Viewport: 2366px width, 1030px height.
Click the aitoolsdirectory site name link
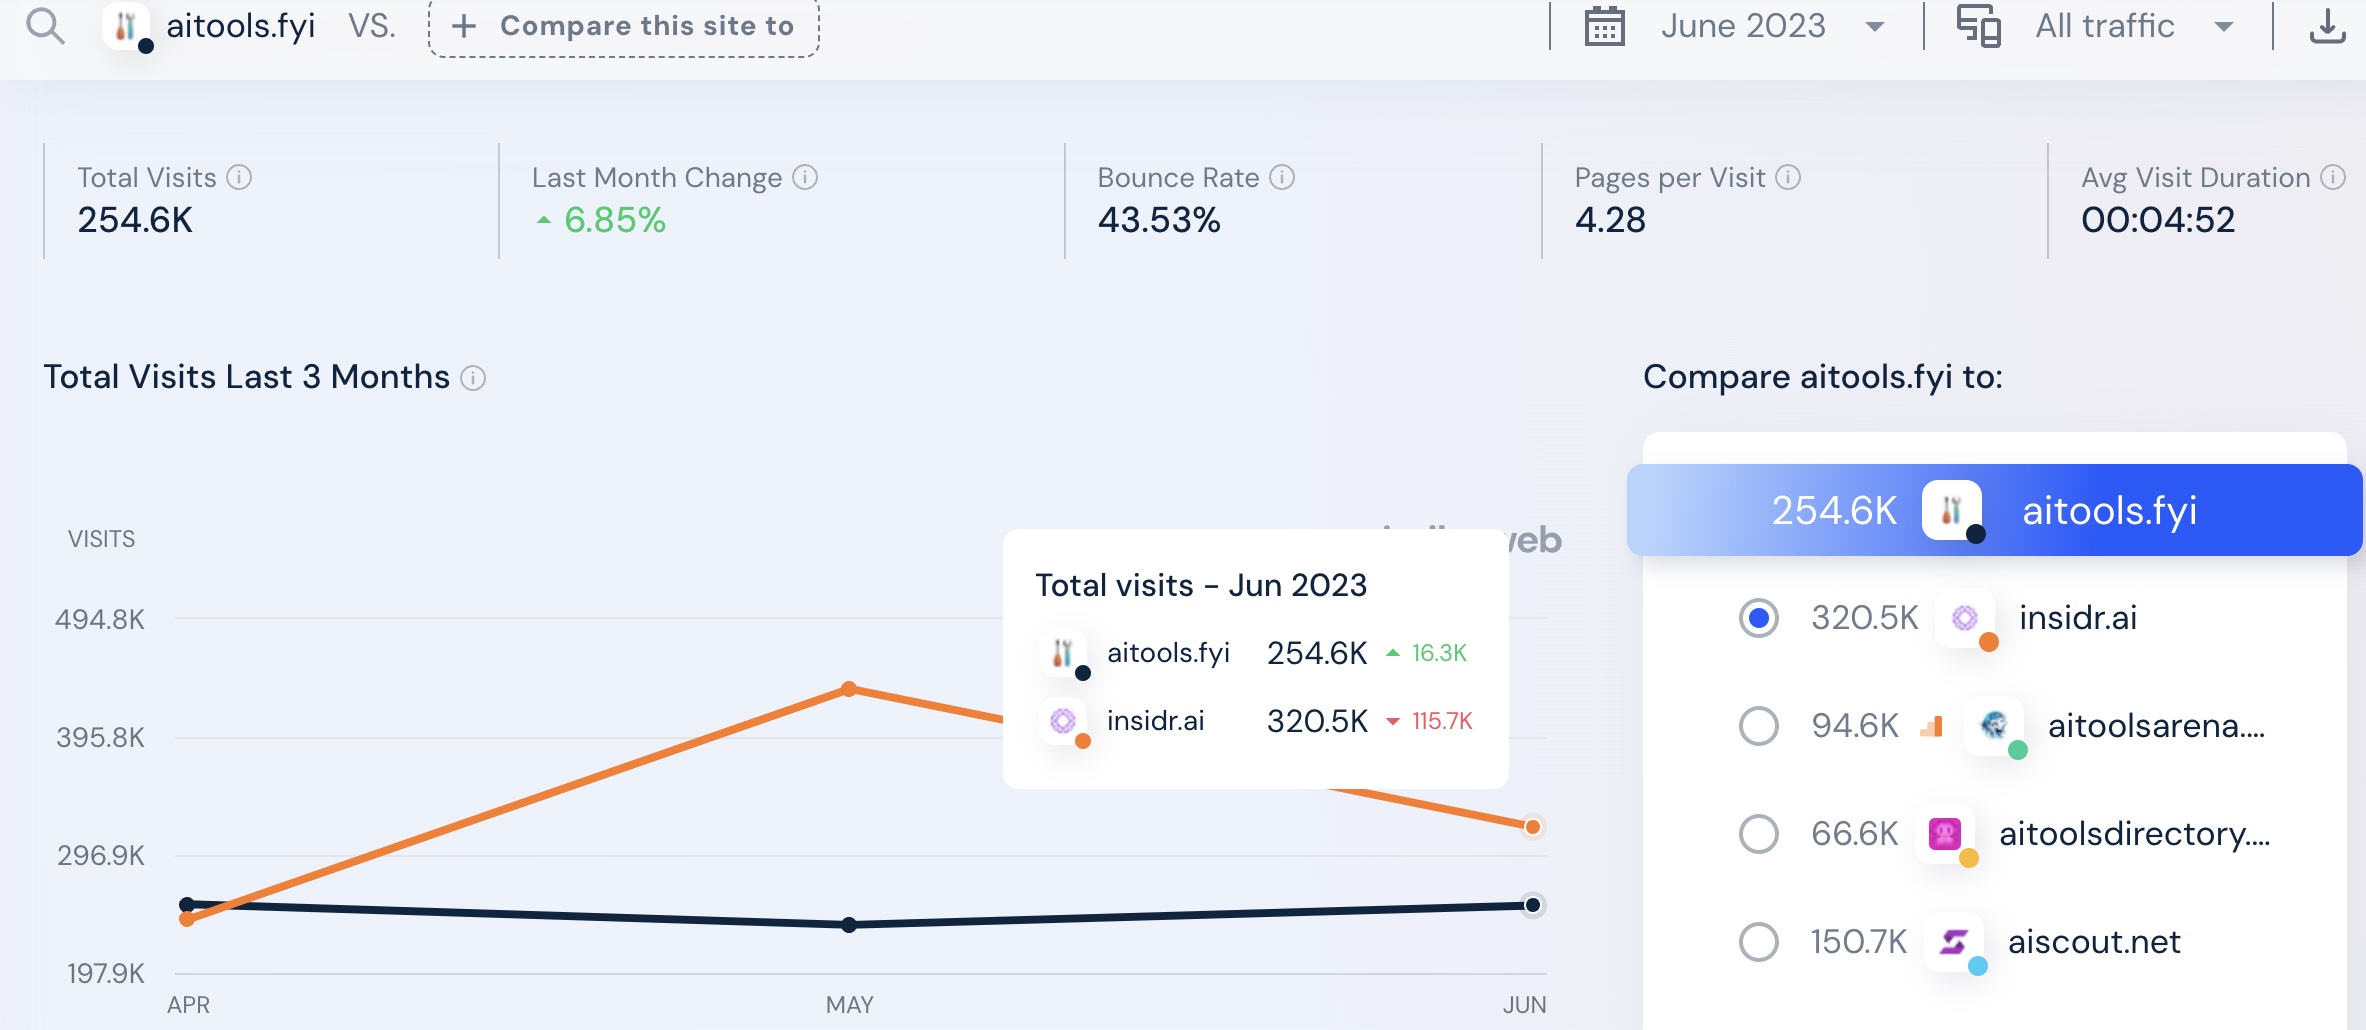pyautogui.click(x=2134, y=834)
